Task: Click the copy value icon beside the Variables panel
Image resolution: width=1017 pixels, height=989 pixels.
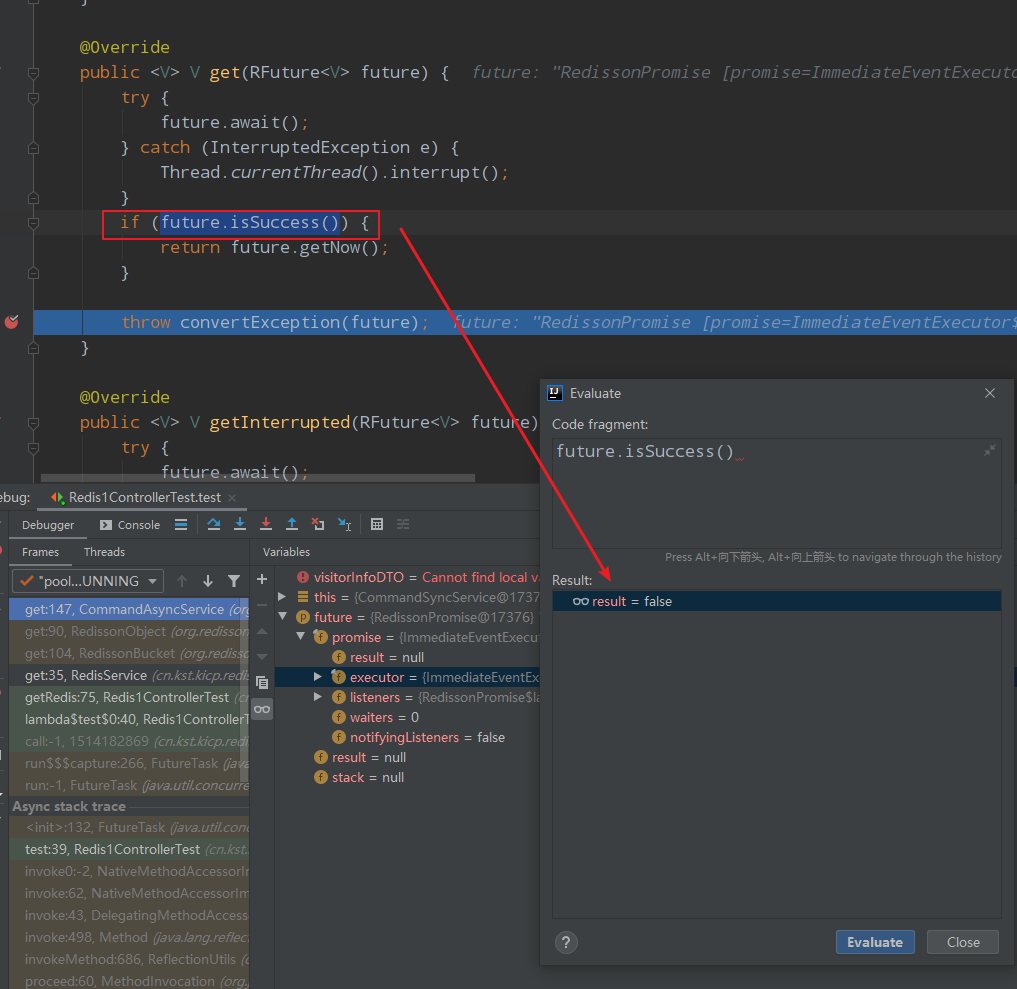Action: point(262,682)
